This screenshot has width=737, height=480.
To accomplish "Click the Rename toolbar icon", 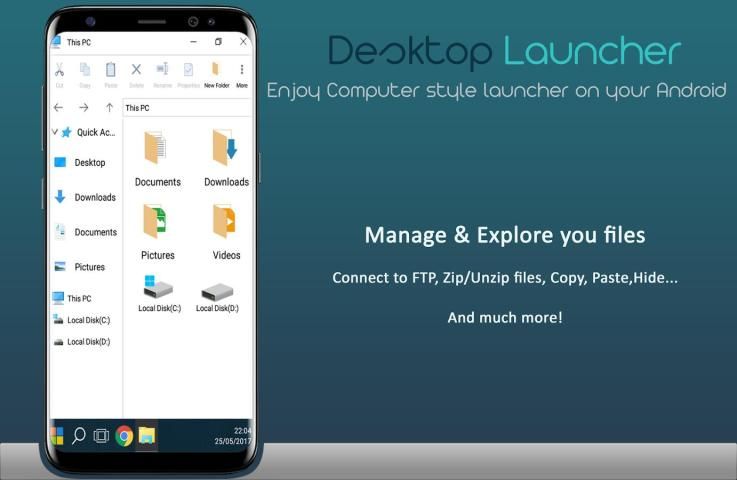I will pos(162,72).
